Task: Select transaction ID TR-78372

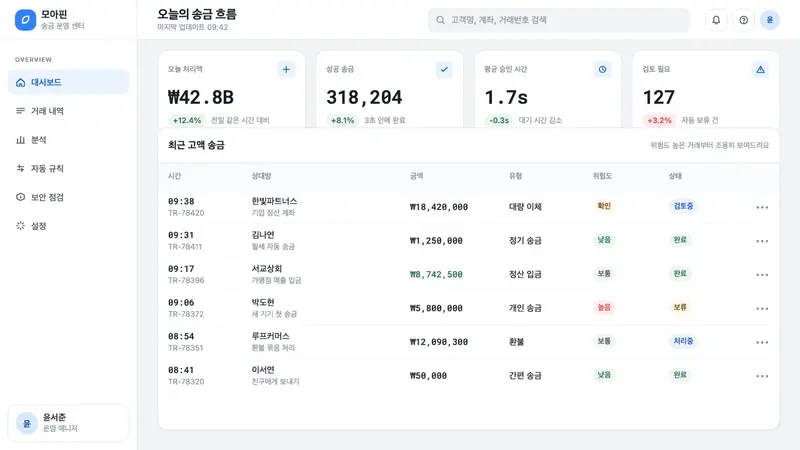Action: [x=186, y=314]
